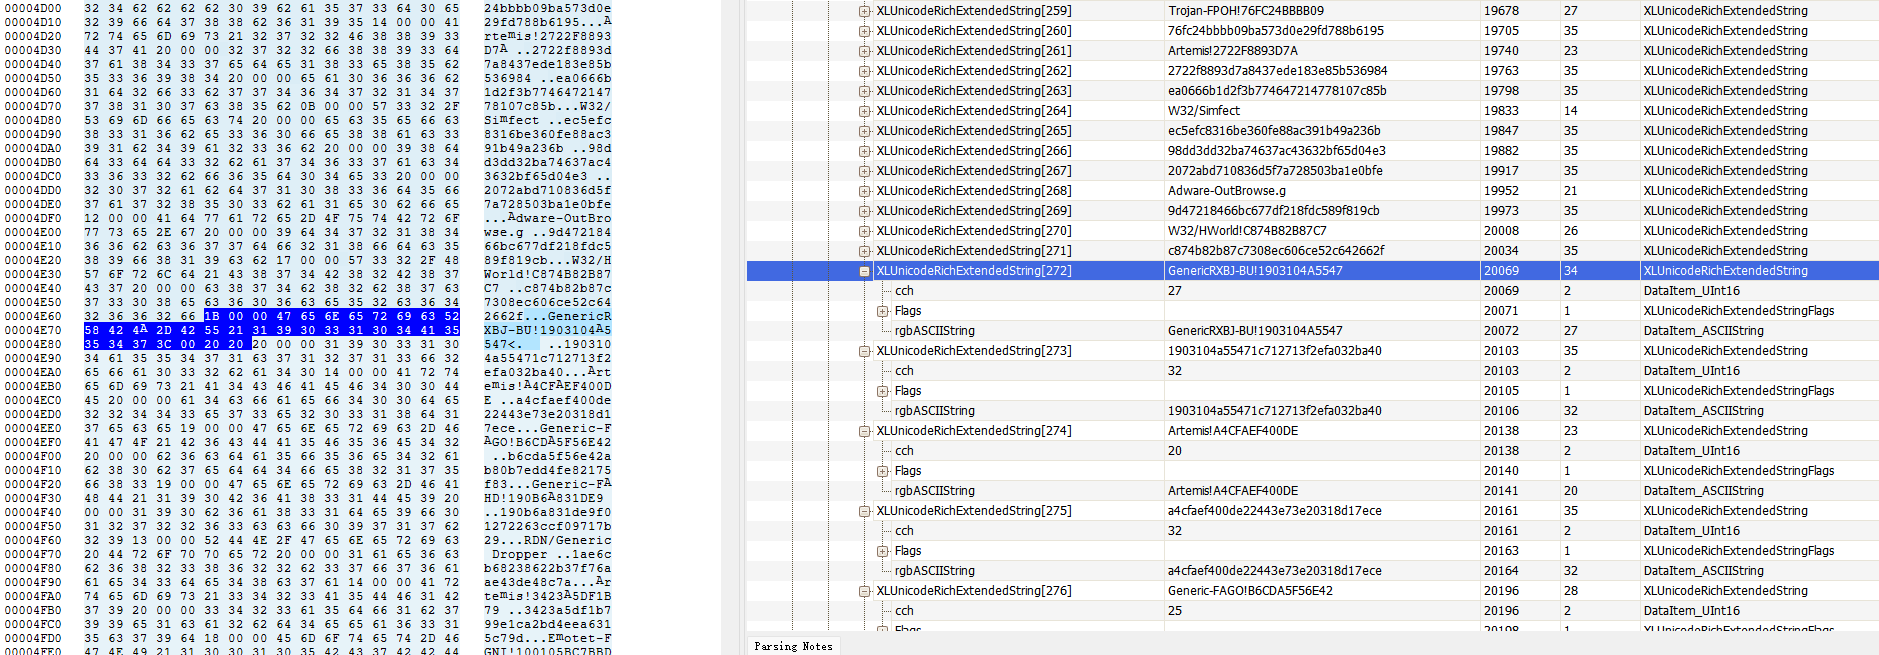Click offset 20069 in selected row
This screenshot has height=655, width=1879.
pyautogui.click(x=1501, y=271)
